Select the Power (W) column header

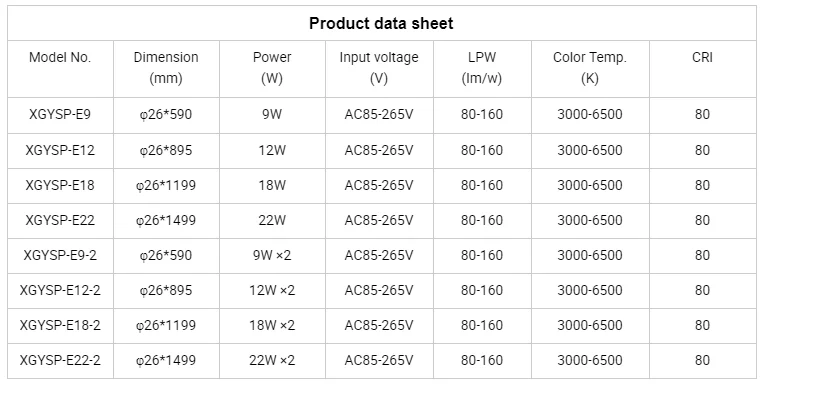pos(272,68)
